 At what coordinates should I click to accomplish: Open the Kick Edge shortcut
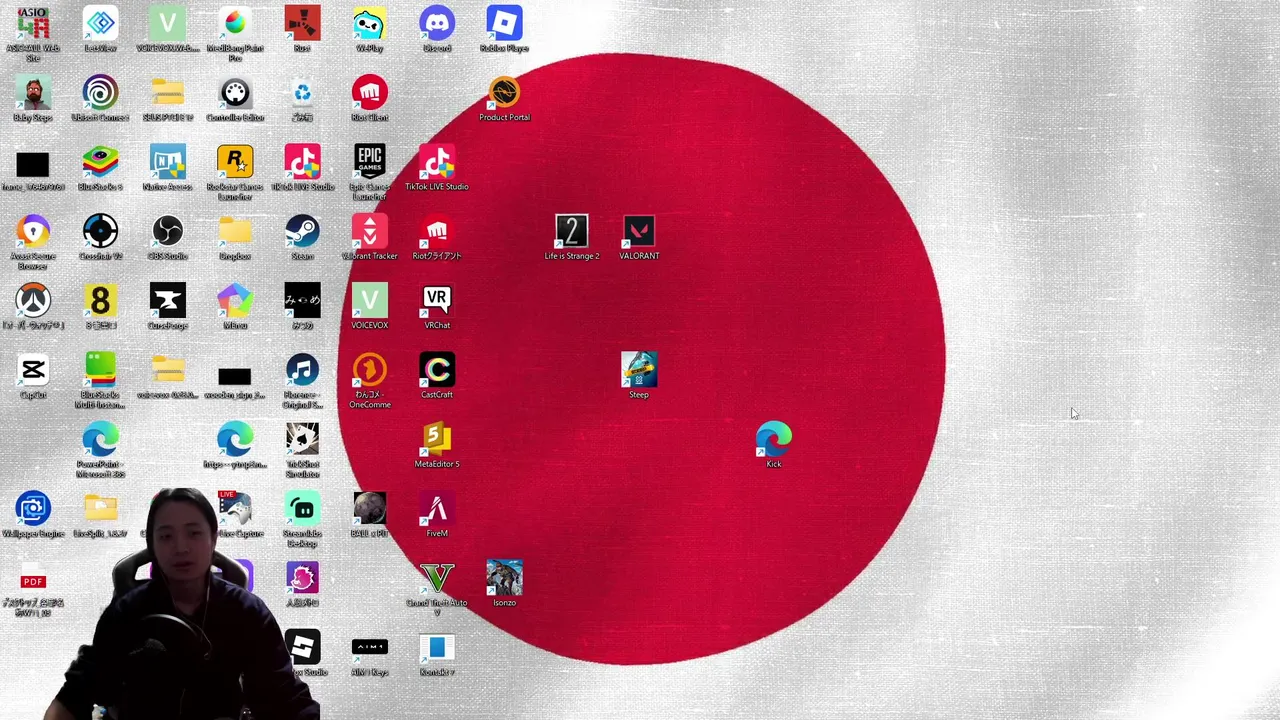tap(773, 440)
